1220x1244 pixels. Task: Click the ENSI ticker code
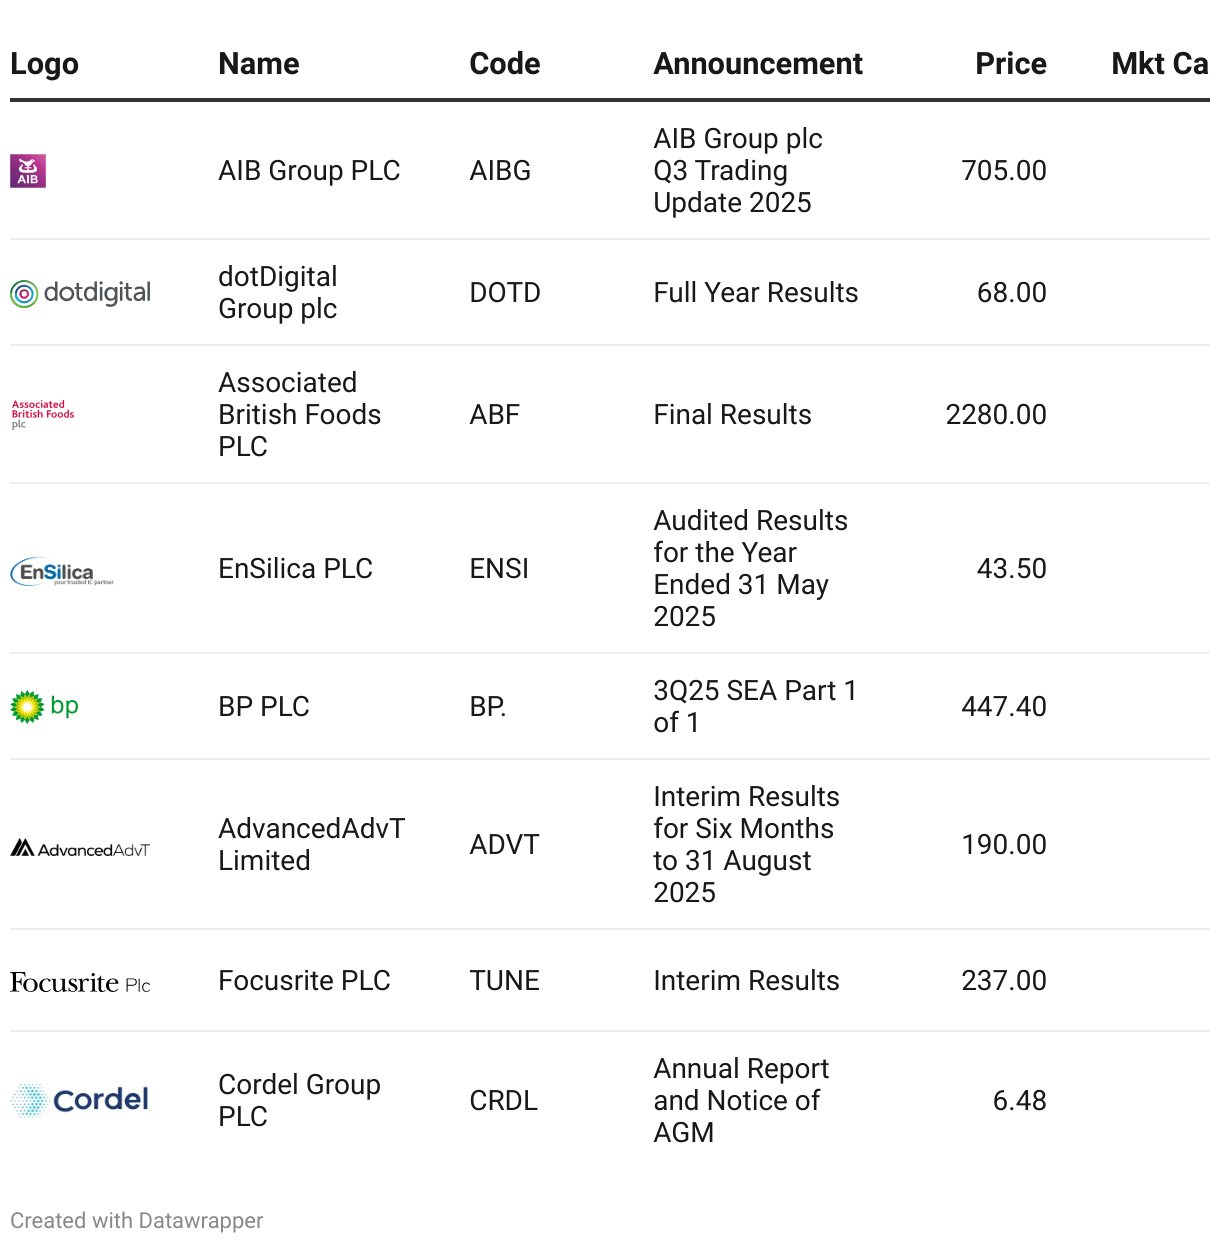click(x=499, y=569)
